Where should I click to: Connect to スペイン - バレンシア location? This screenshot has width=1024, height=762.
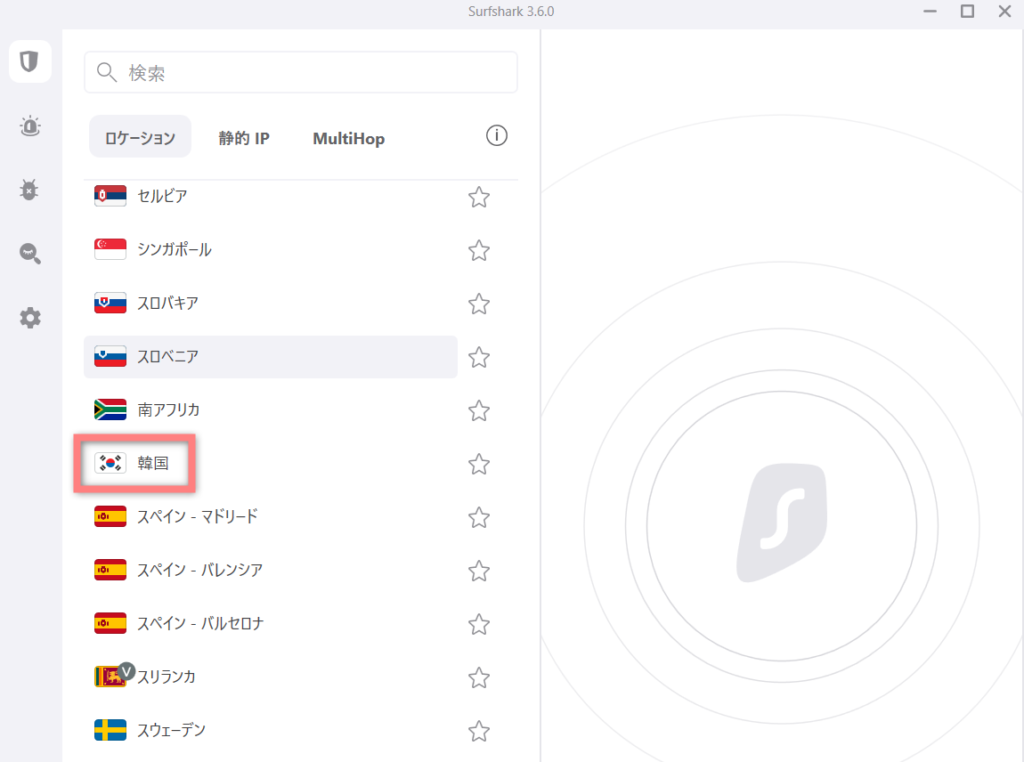click(270, 571)
